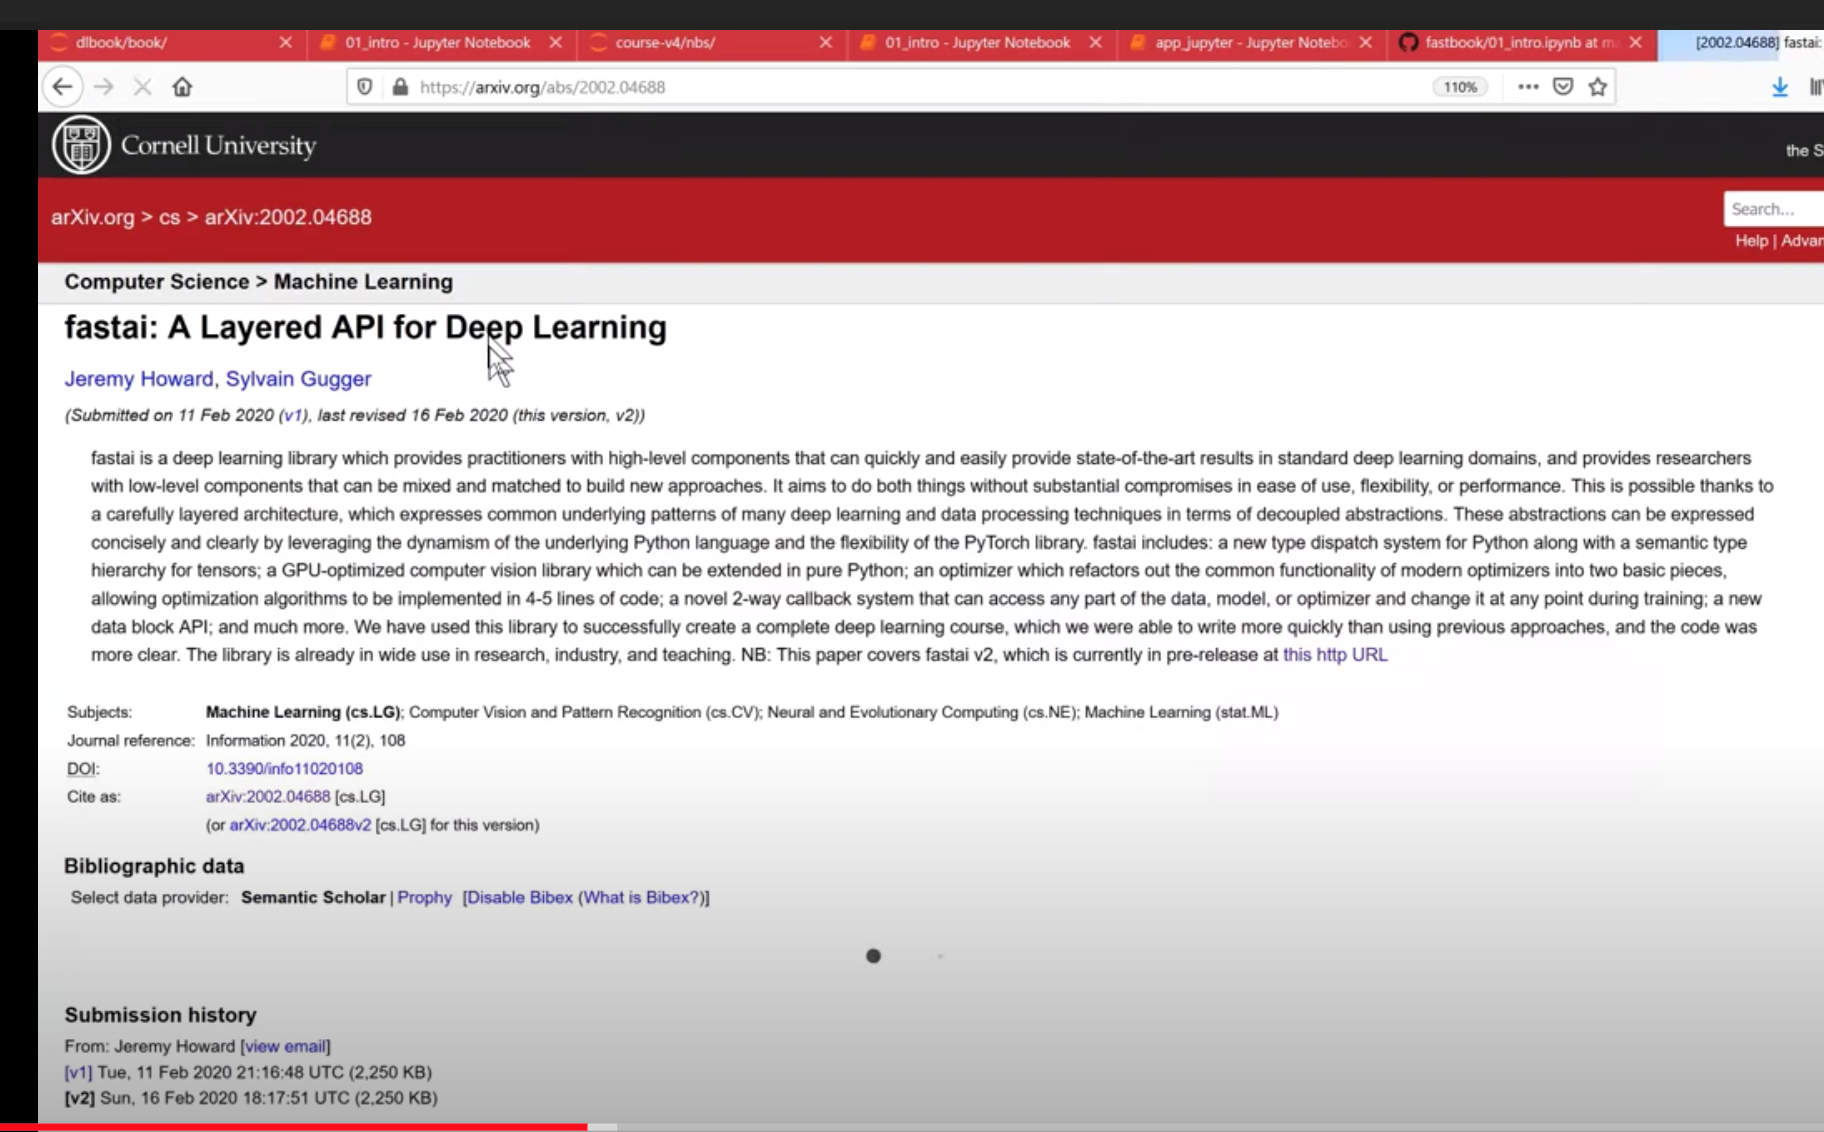Open the v1 link in submission date line
Image resolution: width=1824 pixels, height=1132 pixels.
[x=292, y=415]
